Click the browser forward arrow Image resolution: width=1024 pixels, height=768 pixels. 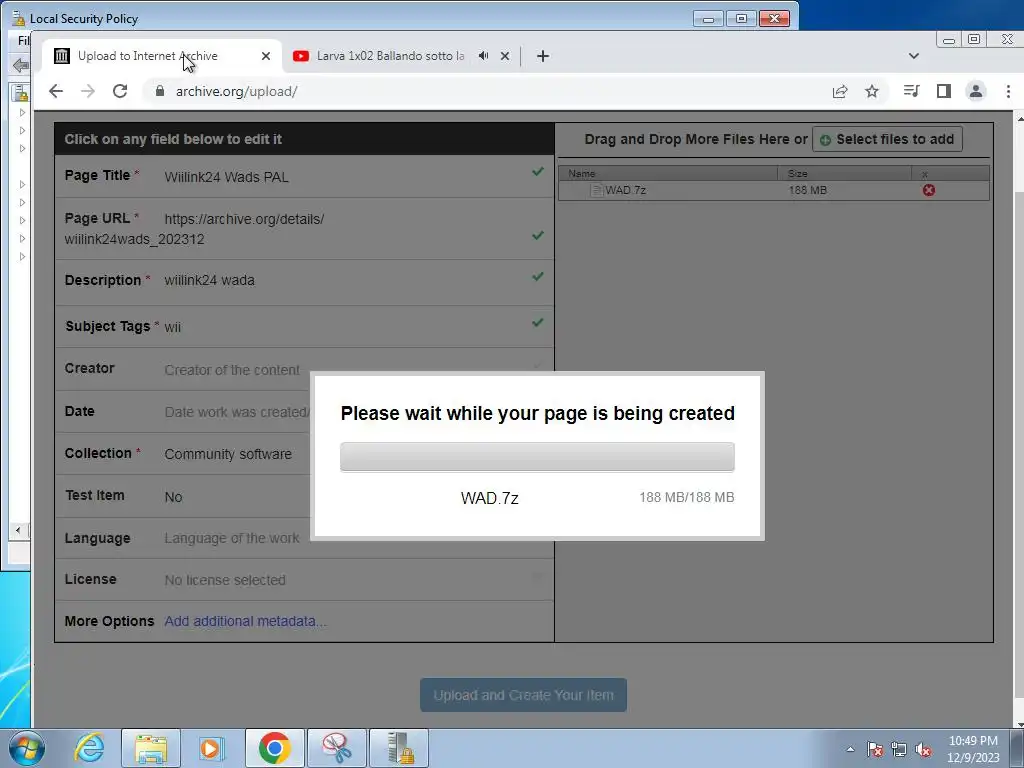88,91
